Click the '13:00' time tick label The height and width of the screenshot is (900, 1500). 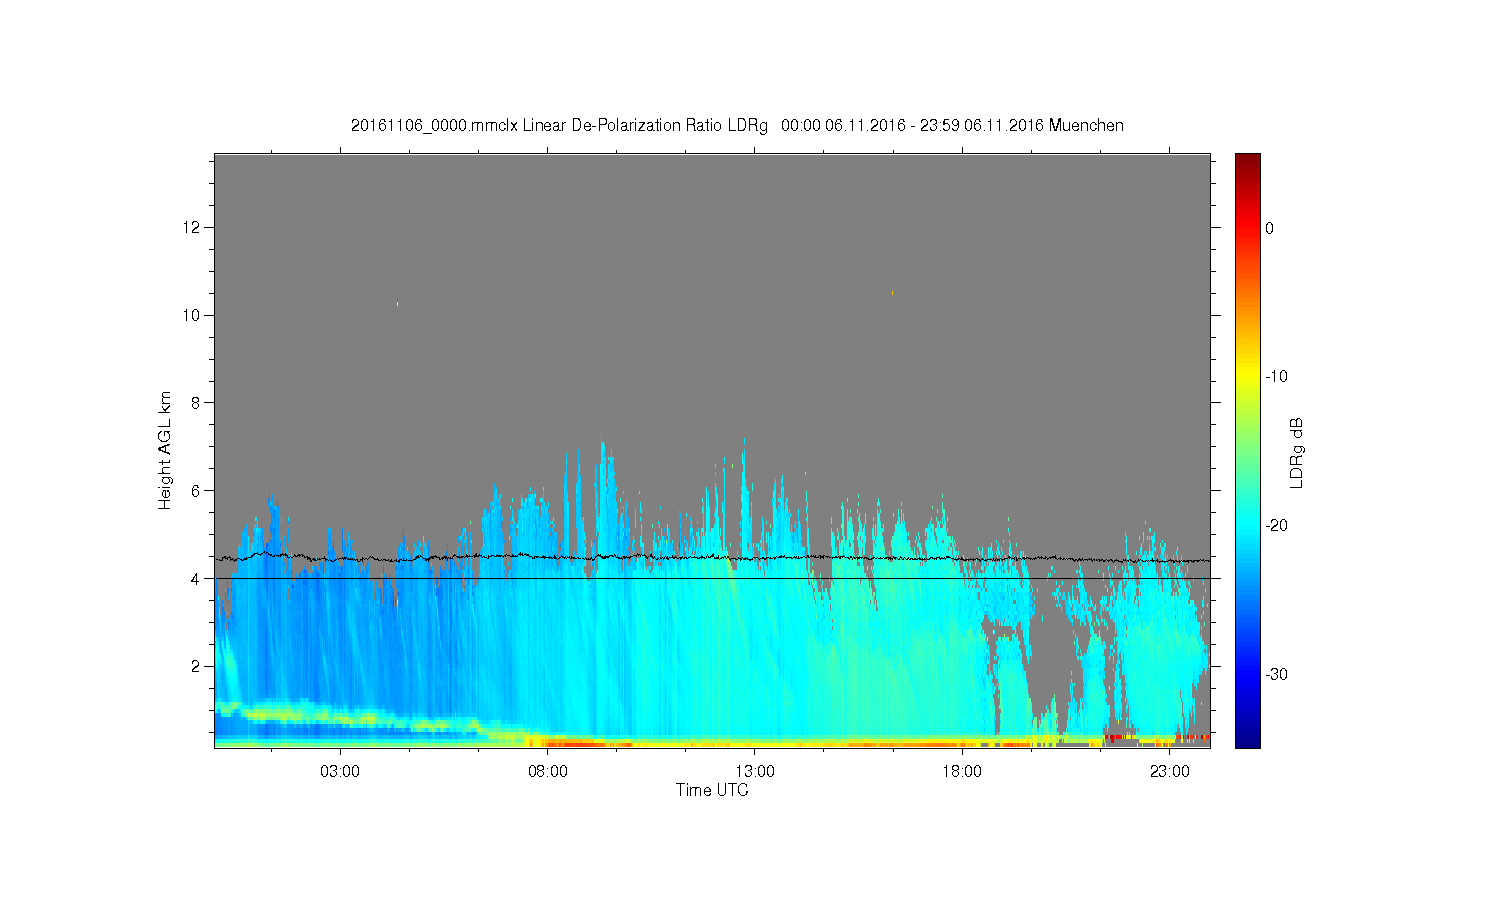pos(755,772)
